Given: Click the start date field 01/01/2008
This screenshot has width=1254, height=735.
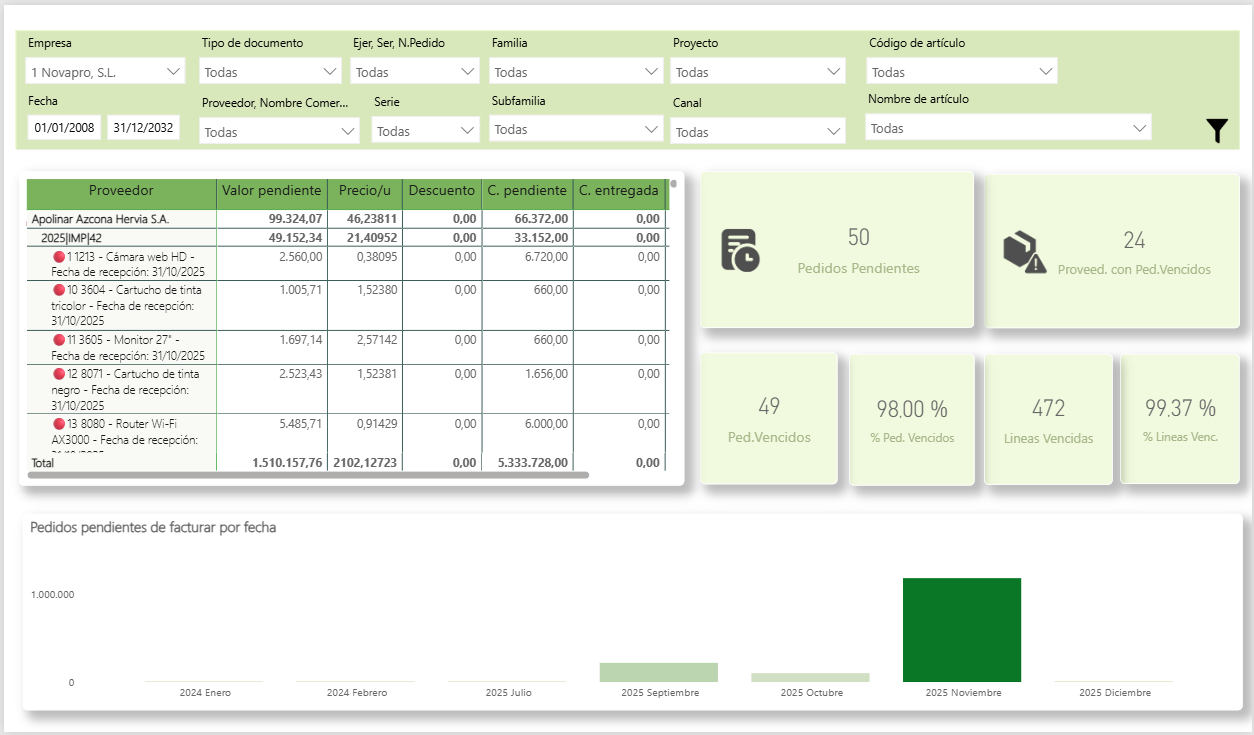Looking at the screenshot, I should (64, 128).
